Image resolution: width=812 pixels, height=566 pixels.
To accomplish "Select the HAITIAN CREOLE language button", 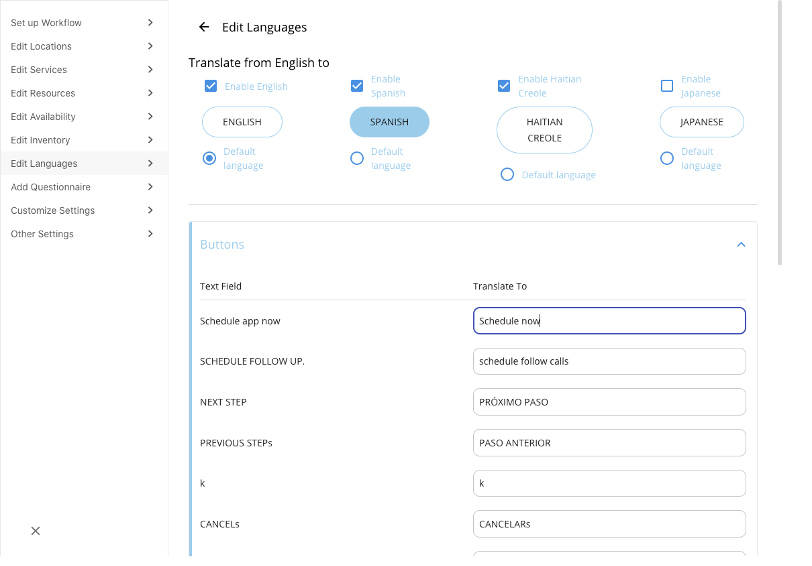I will [544, 130].
